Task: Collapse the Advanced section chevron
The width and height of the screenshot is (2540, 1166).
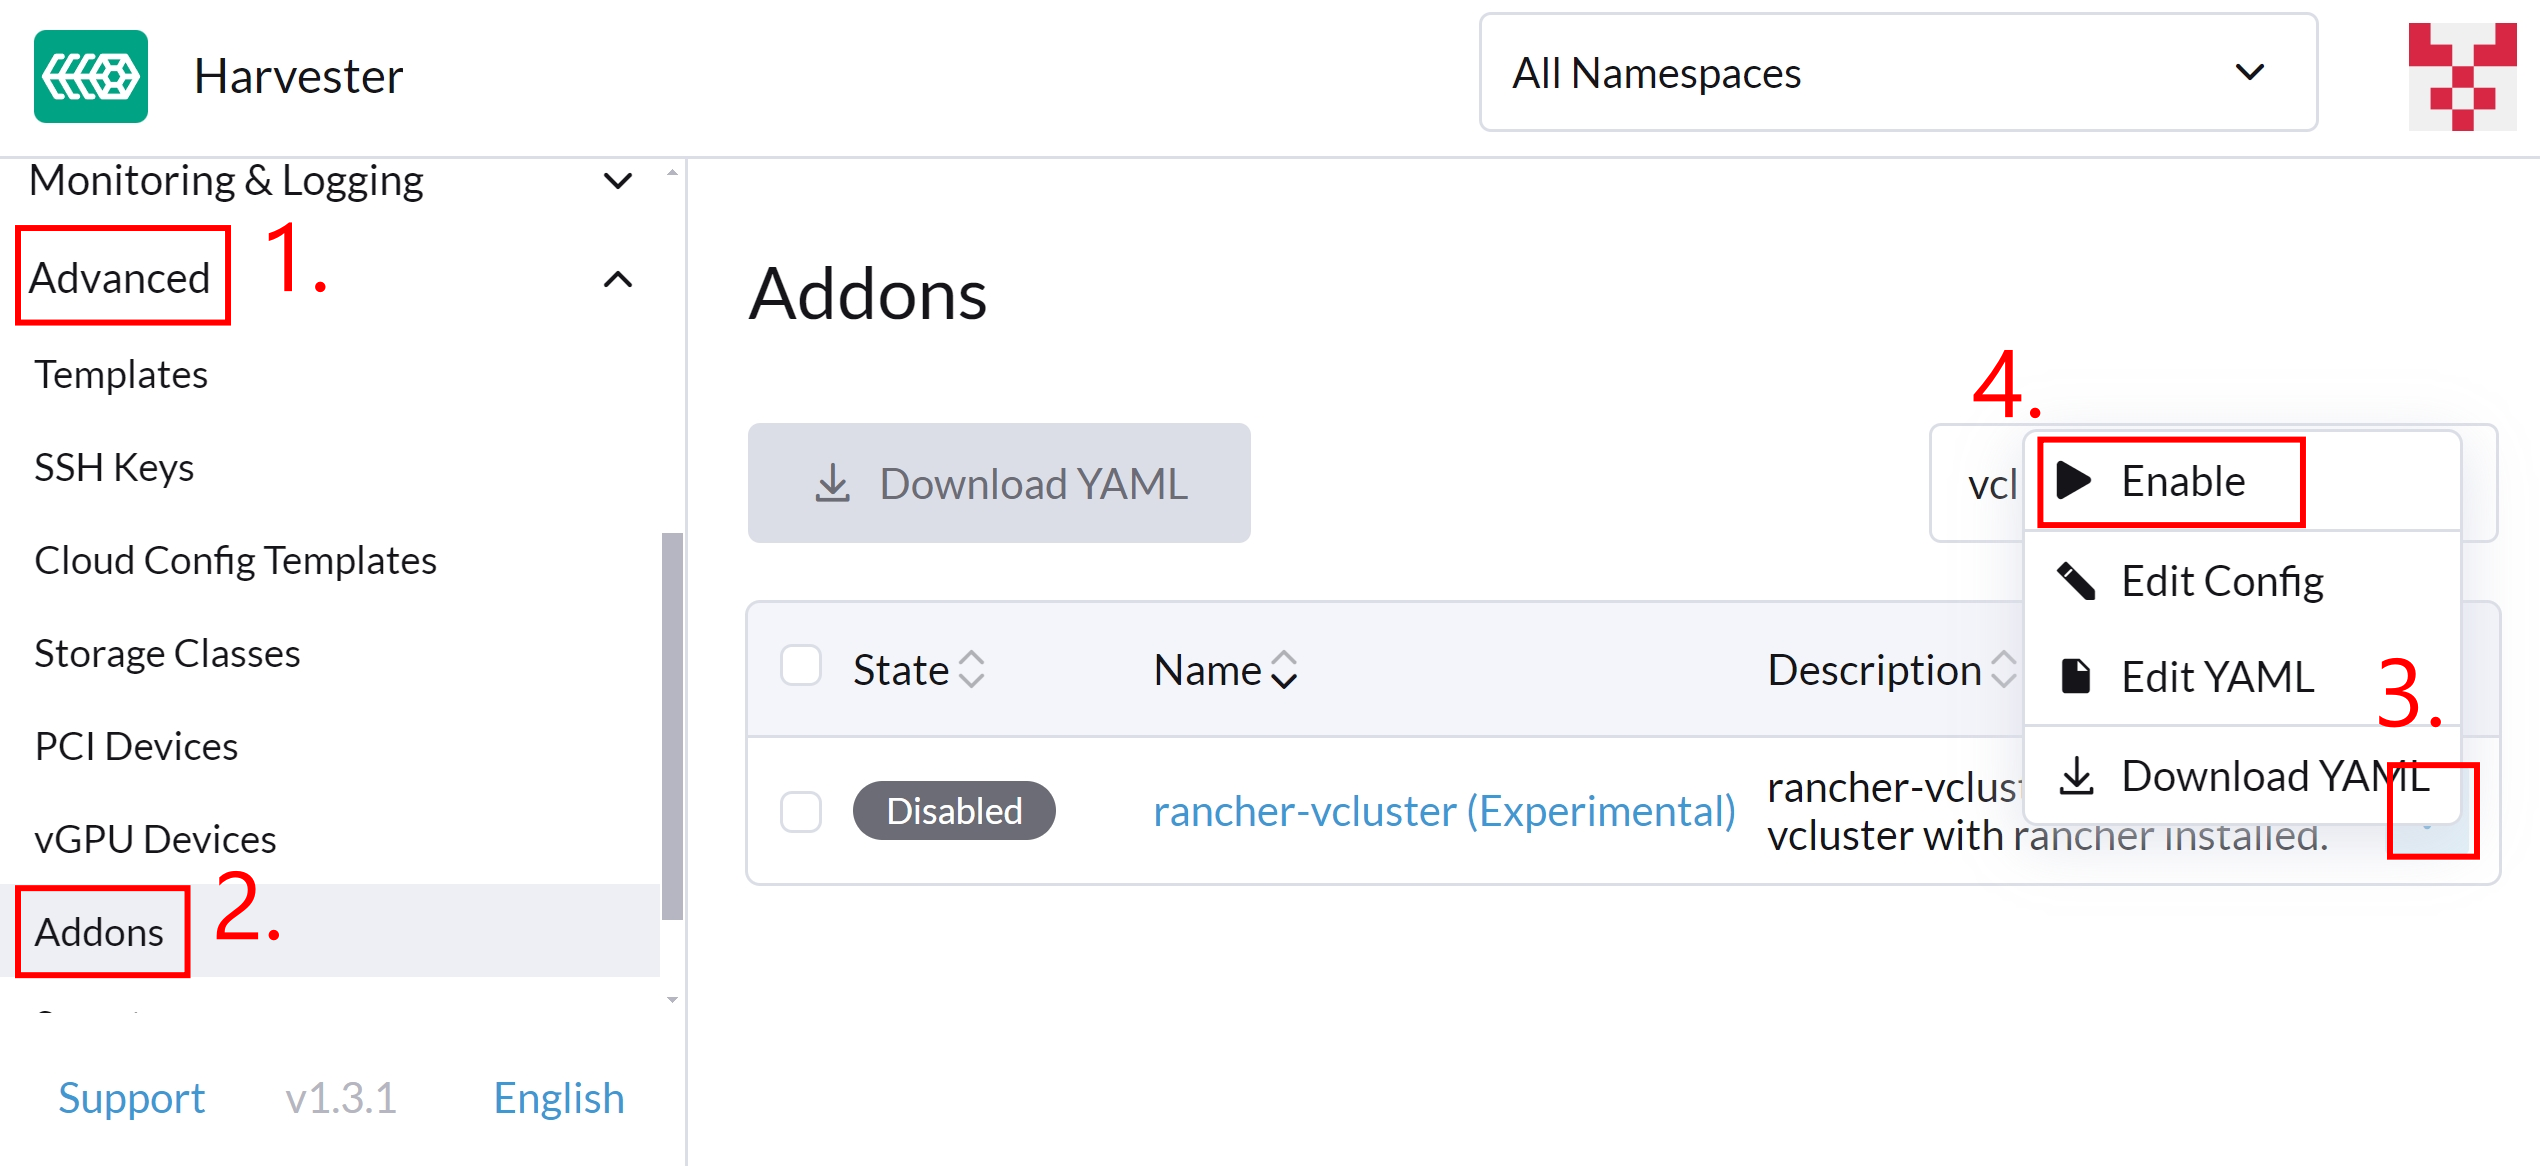Action: (618, 279)
